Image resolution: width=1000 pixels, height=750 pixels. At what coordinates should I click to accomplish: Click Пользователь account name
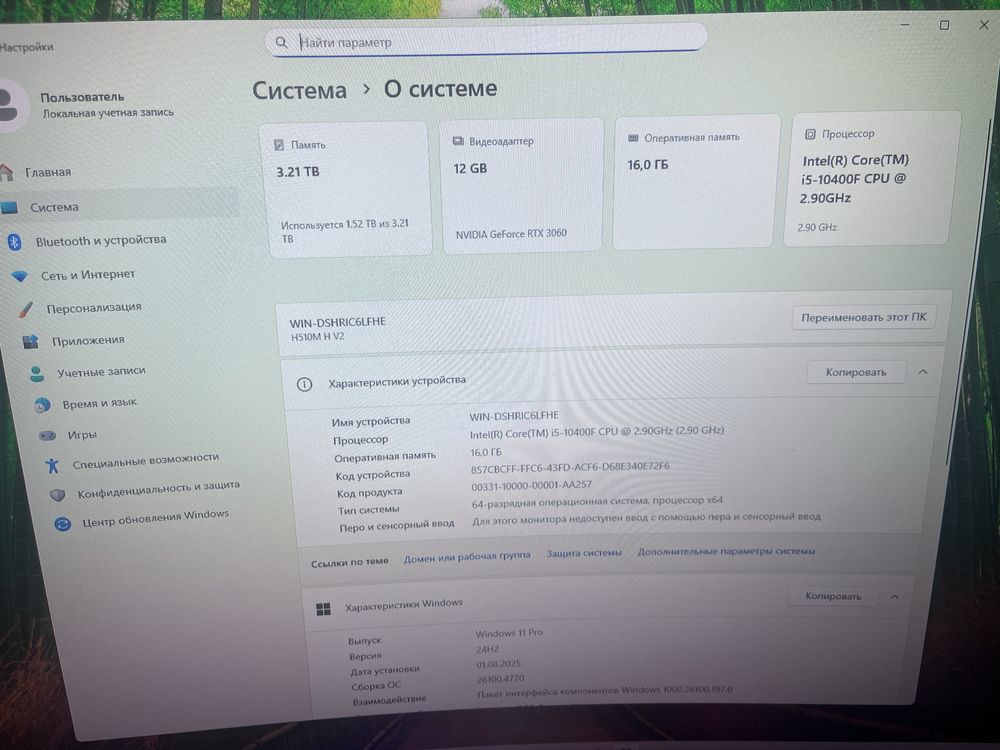pos(82,98)
